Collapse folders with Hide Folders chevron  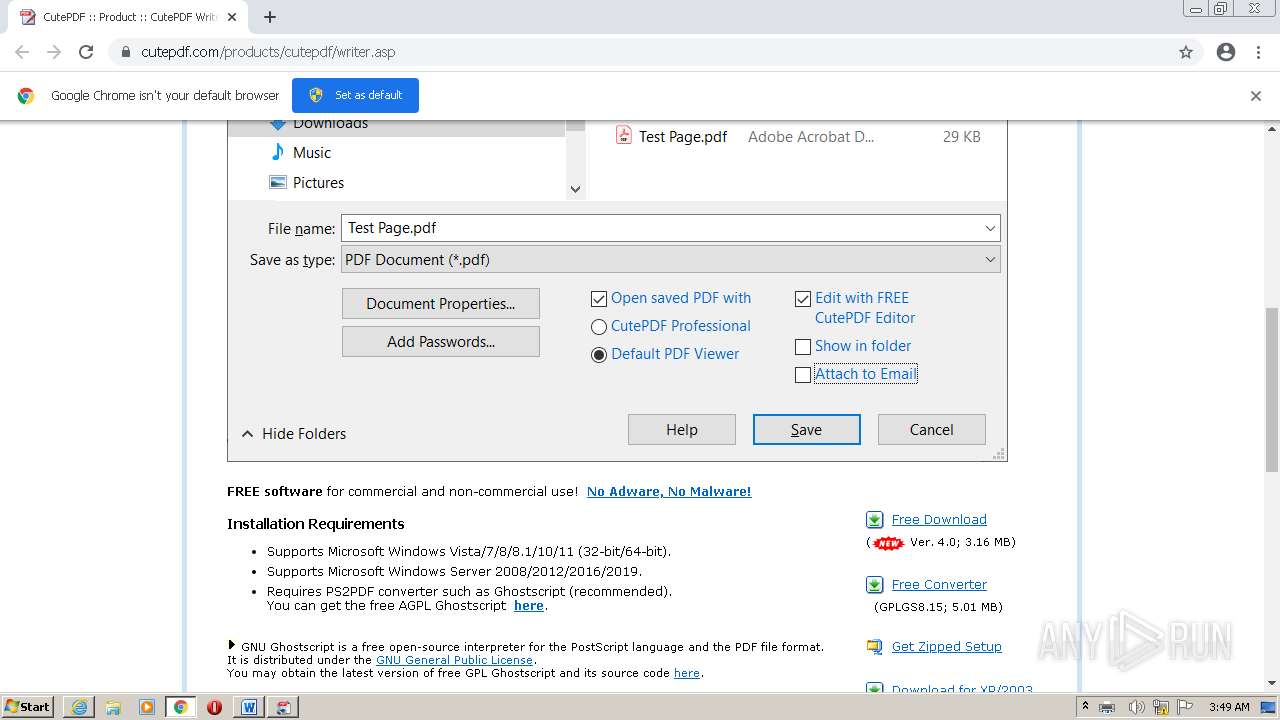click(x=248, y=434)
